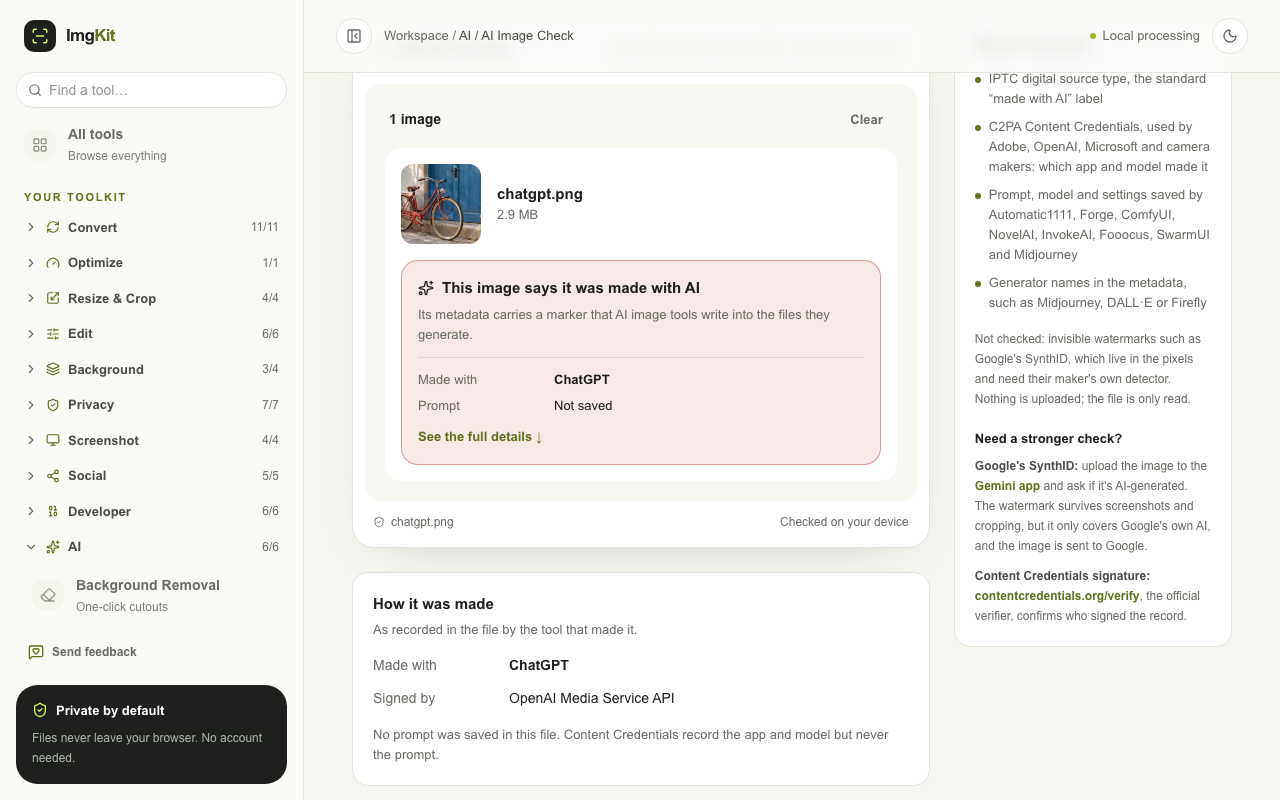
Task: Open the All tools label
Action: (x=95, y=134)
